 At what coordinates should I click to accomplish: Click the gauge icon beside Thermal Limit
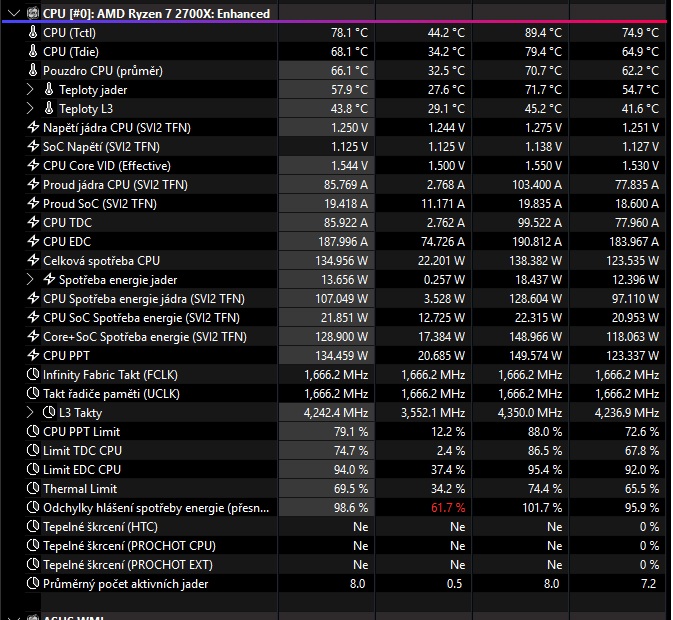[x=33, y=489]
